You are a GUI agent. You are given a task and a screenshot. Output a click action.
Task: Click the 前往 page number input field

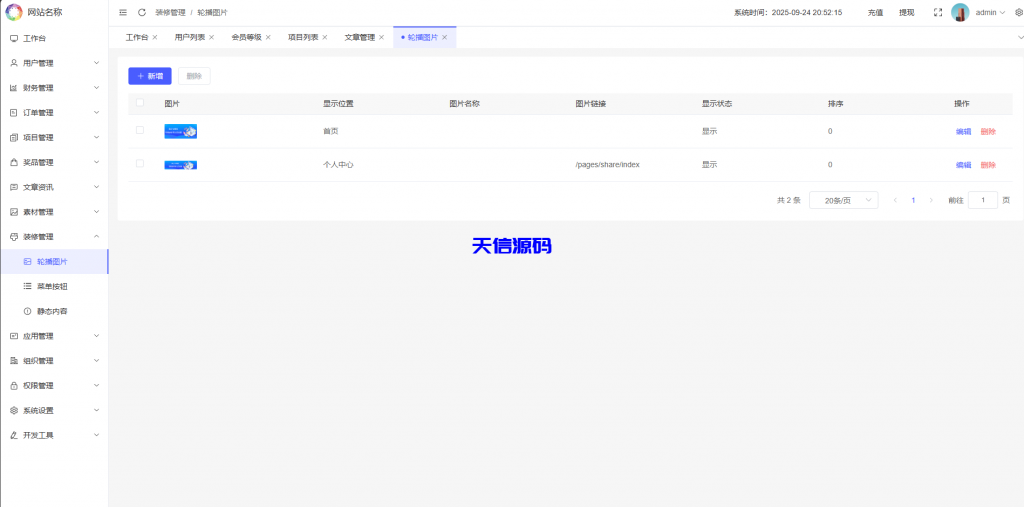click(x=982, y=200)
